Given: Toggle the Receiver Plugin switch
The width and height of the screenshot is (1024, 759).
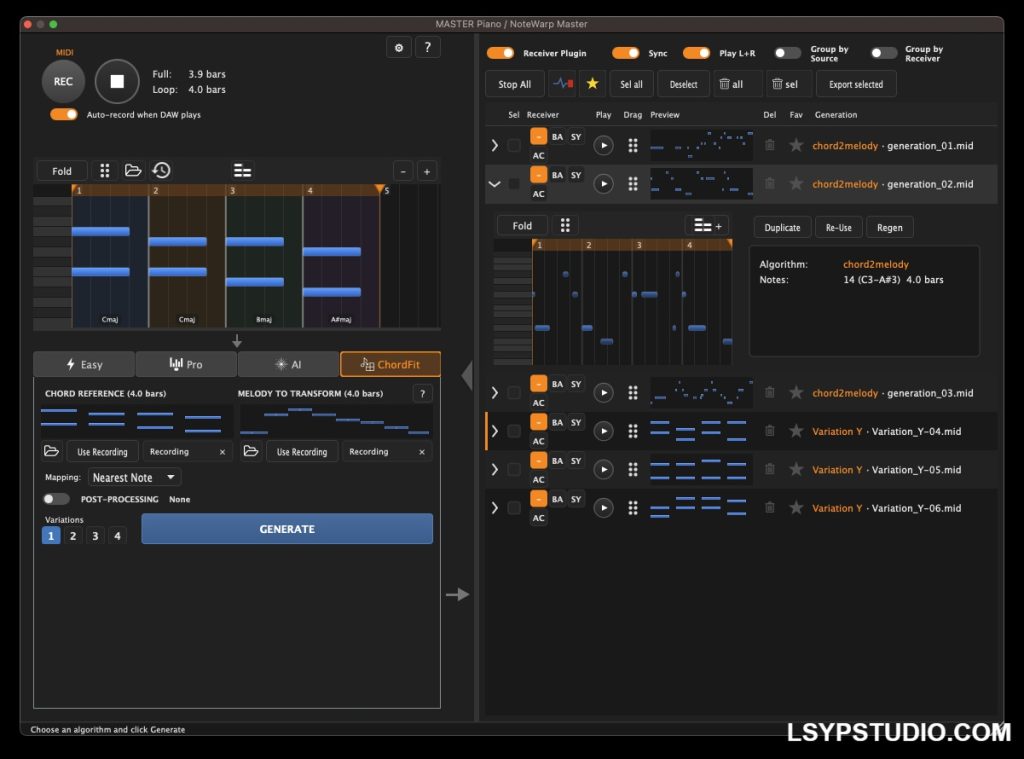Looking at the screenshot, I should 500,53.
